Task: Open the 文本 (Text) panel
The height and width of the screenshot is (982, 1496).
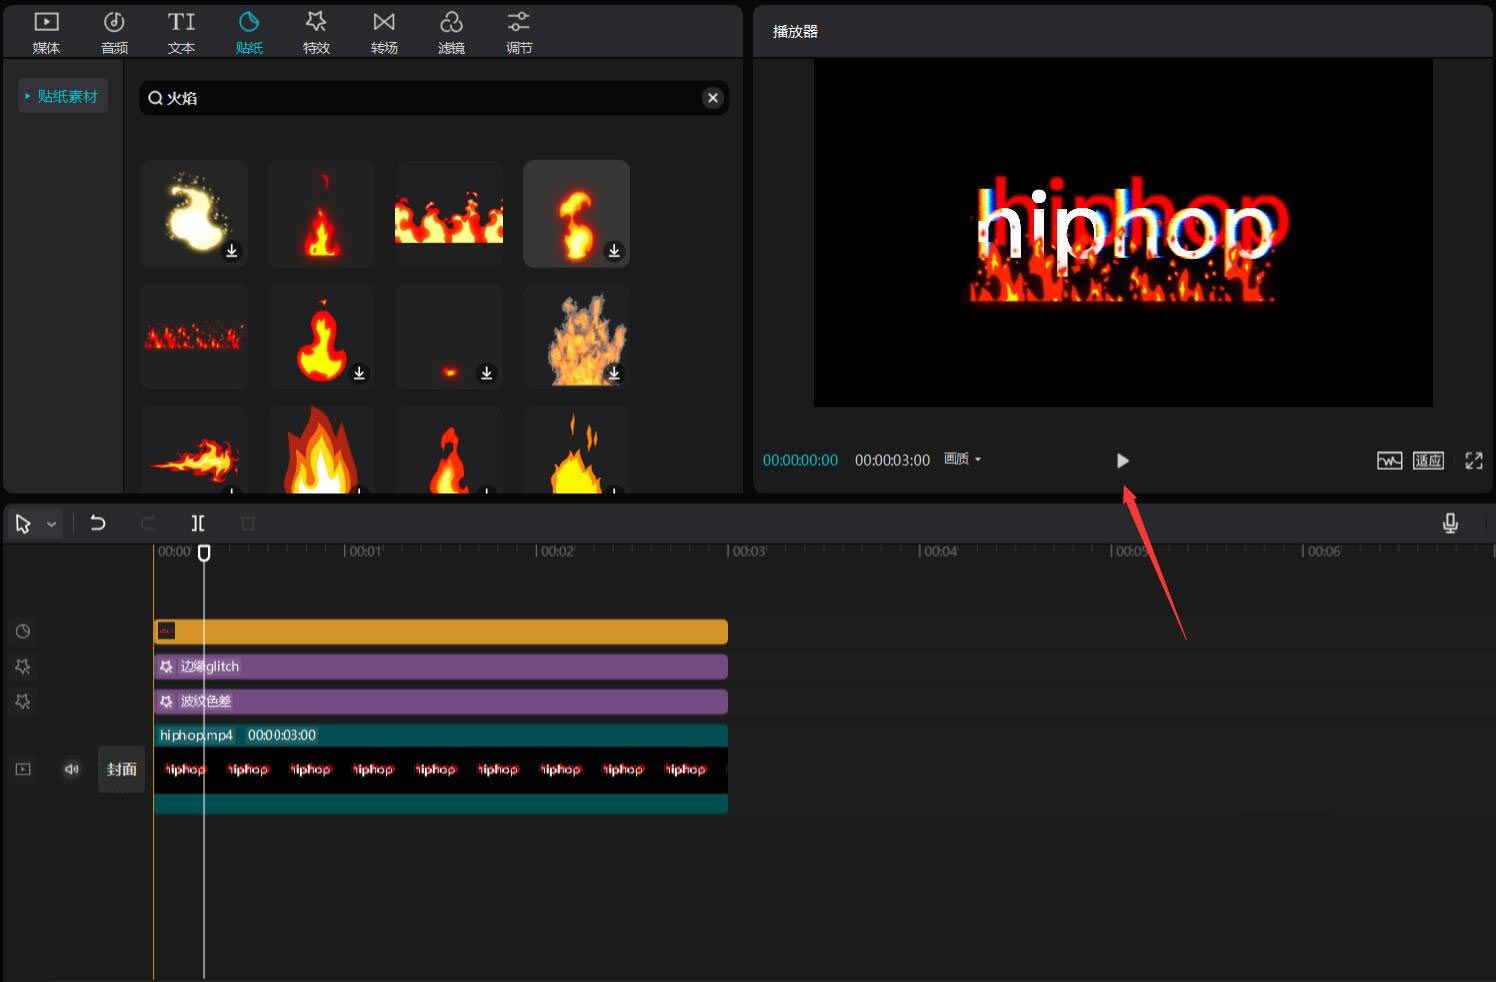Action: point(181,30)
